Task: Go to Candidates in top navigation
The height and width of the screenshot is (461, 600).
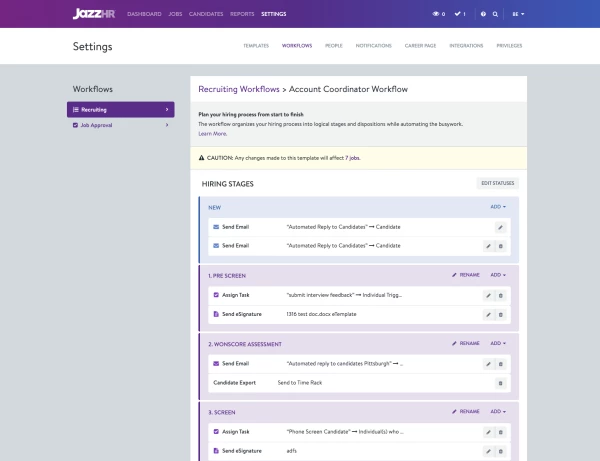Action: tap(204, 14)
